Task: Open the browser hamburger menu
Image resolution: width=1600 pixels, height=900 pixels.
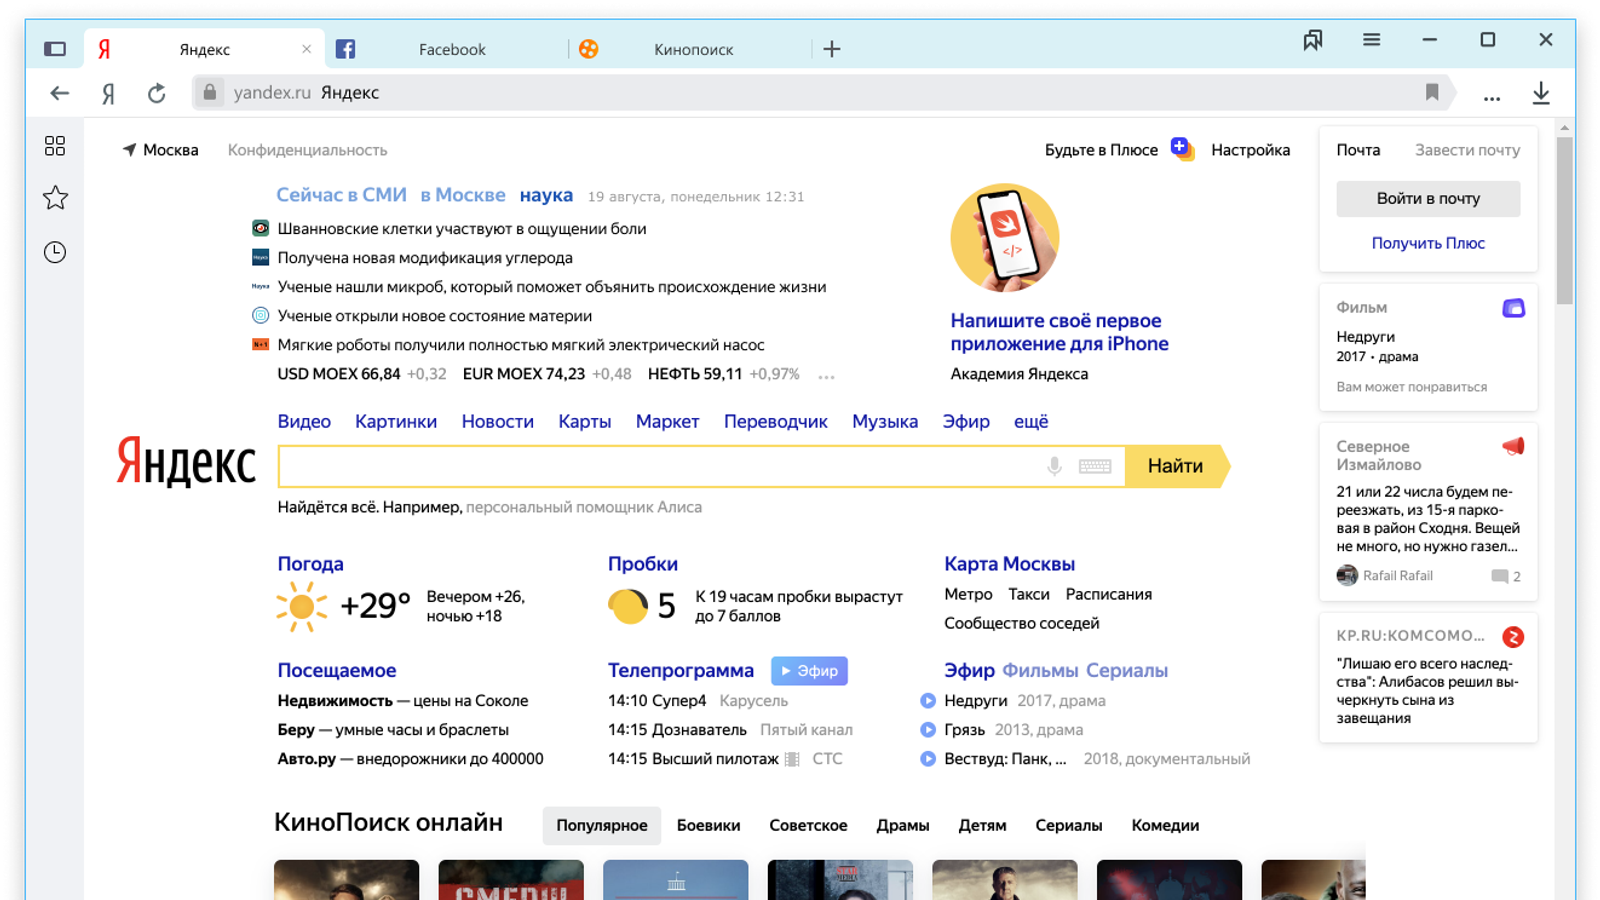Action: [x=1371, y=40]
